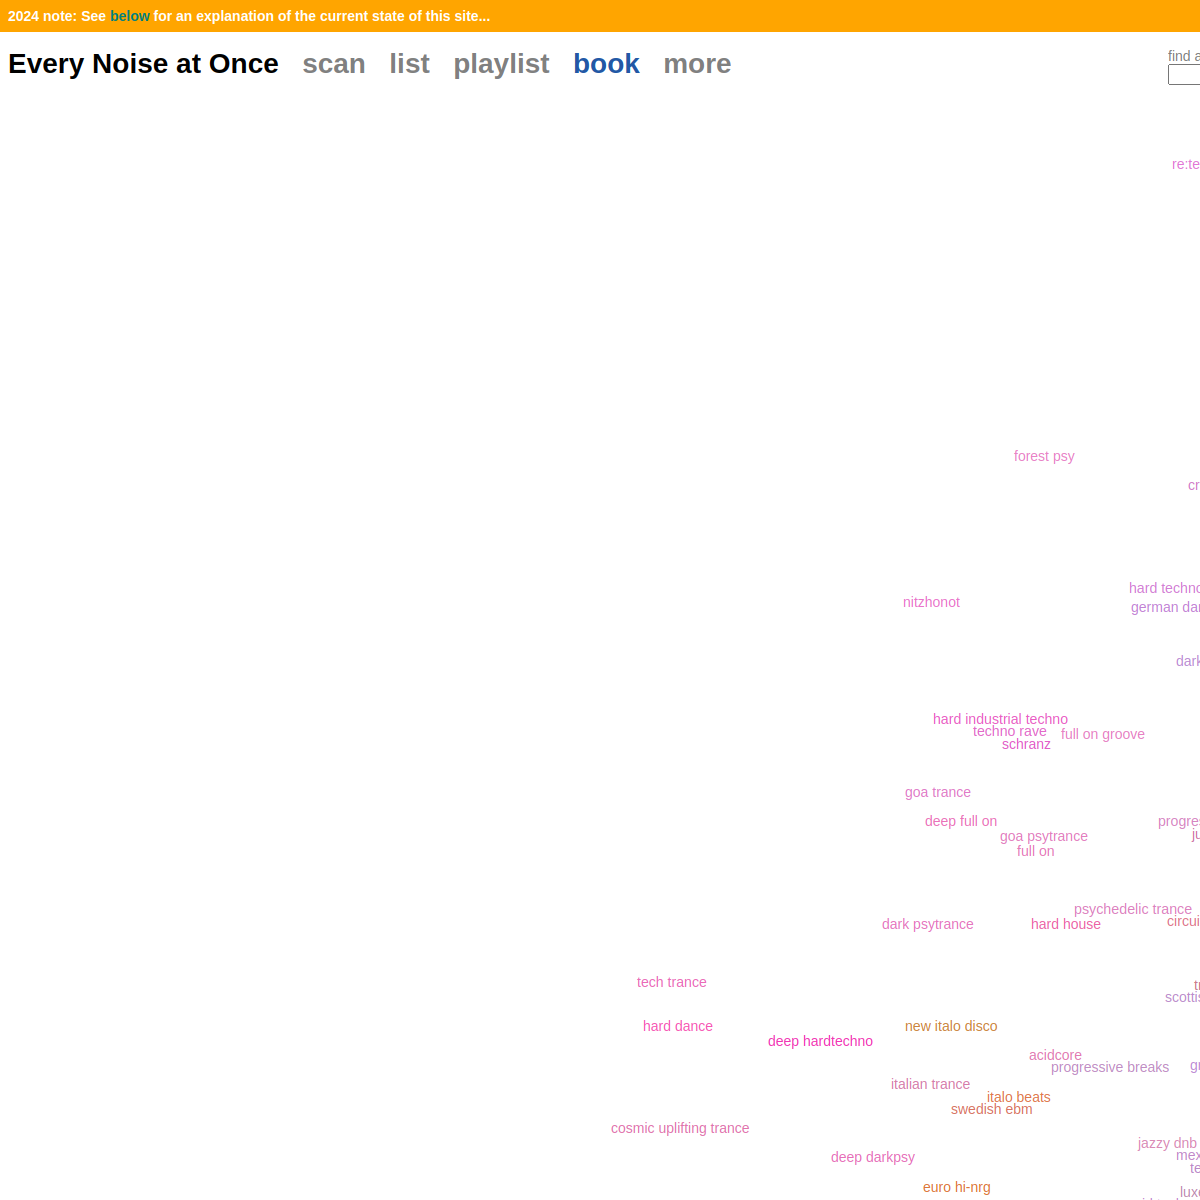Select the euro hi-nrg genre

point(956,1187)
